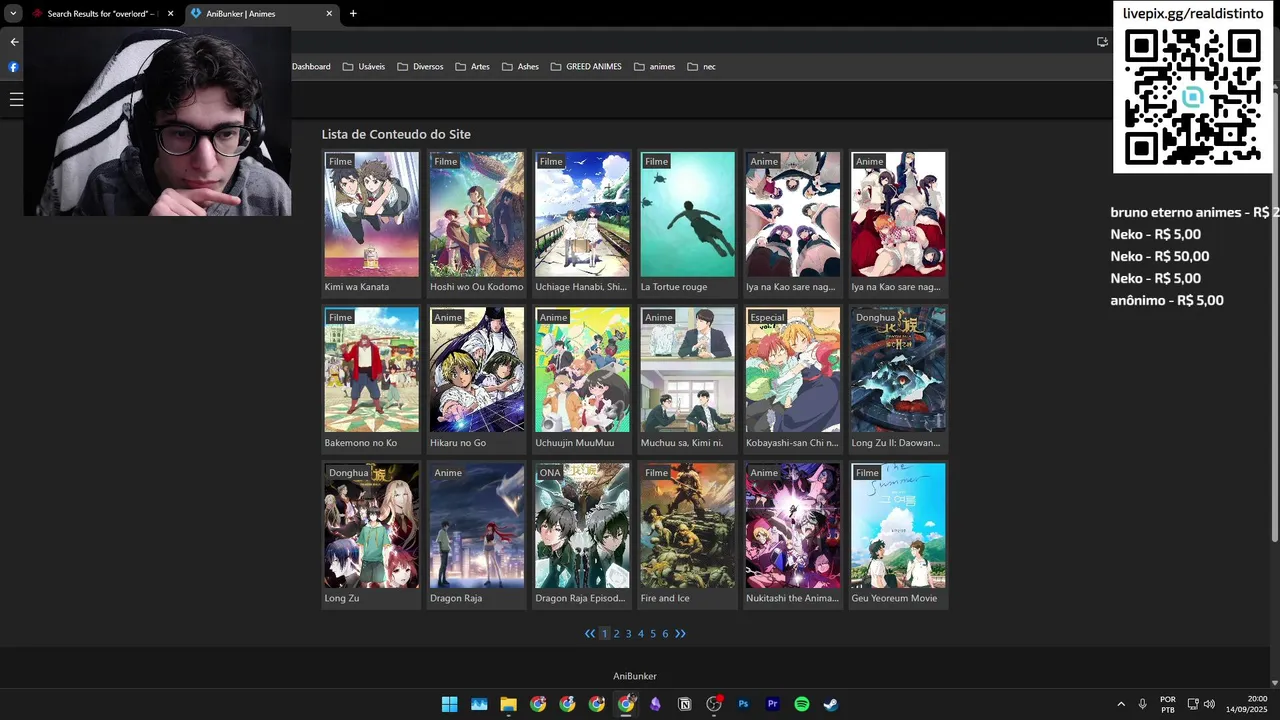The image size is (1280, 720).
Task: Open Obsidian from the taskbar
Action: point(655,704)
